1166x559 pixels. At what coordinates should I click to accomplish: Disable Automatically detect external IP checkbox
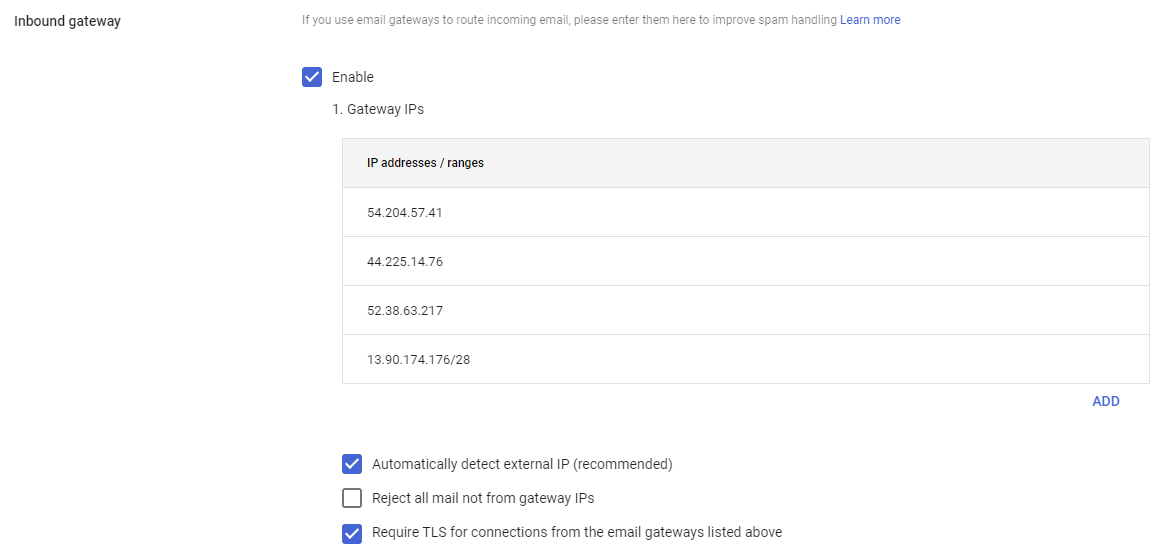[352, 464]
